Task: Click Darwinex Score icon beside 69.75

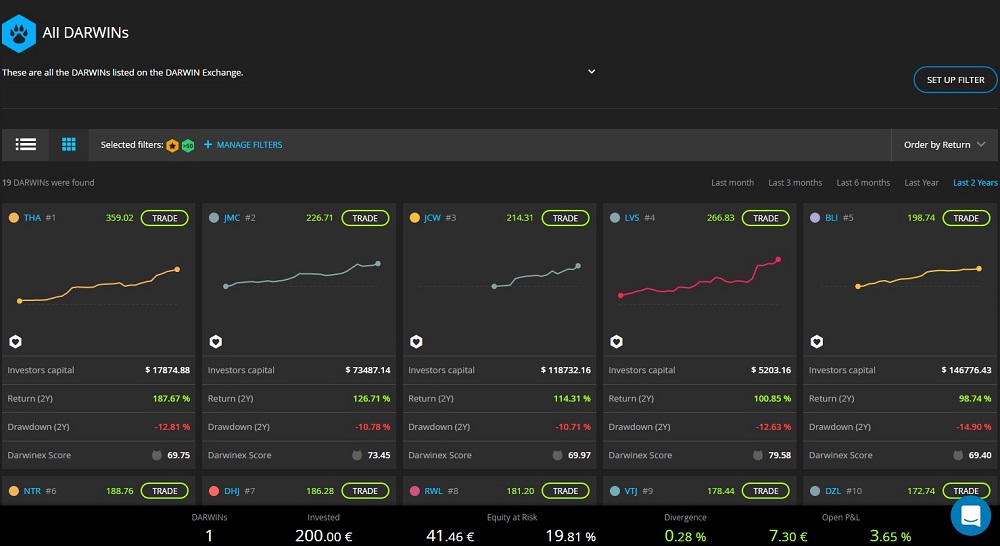Action: (156, 455)
